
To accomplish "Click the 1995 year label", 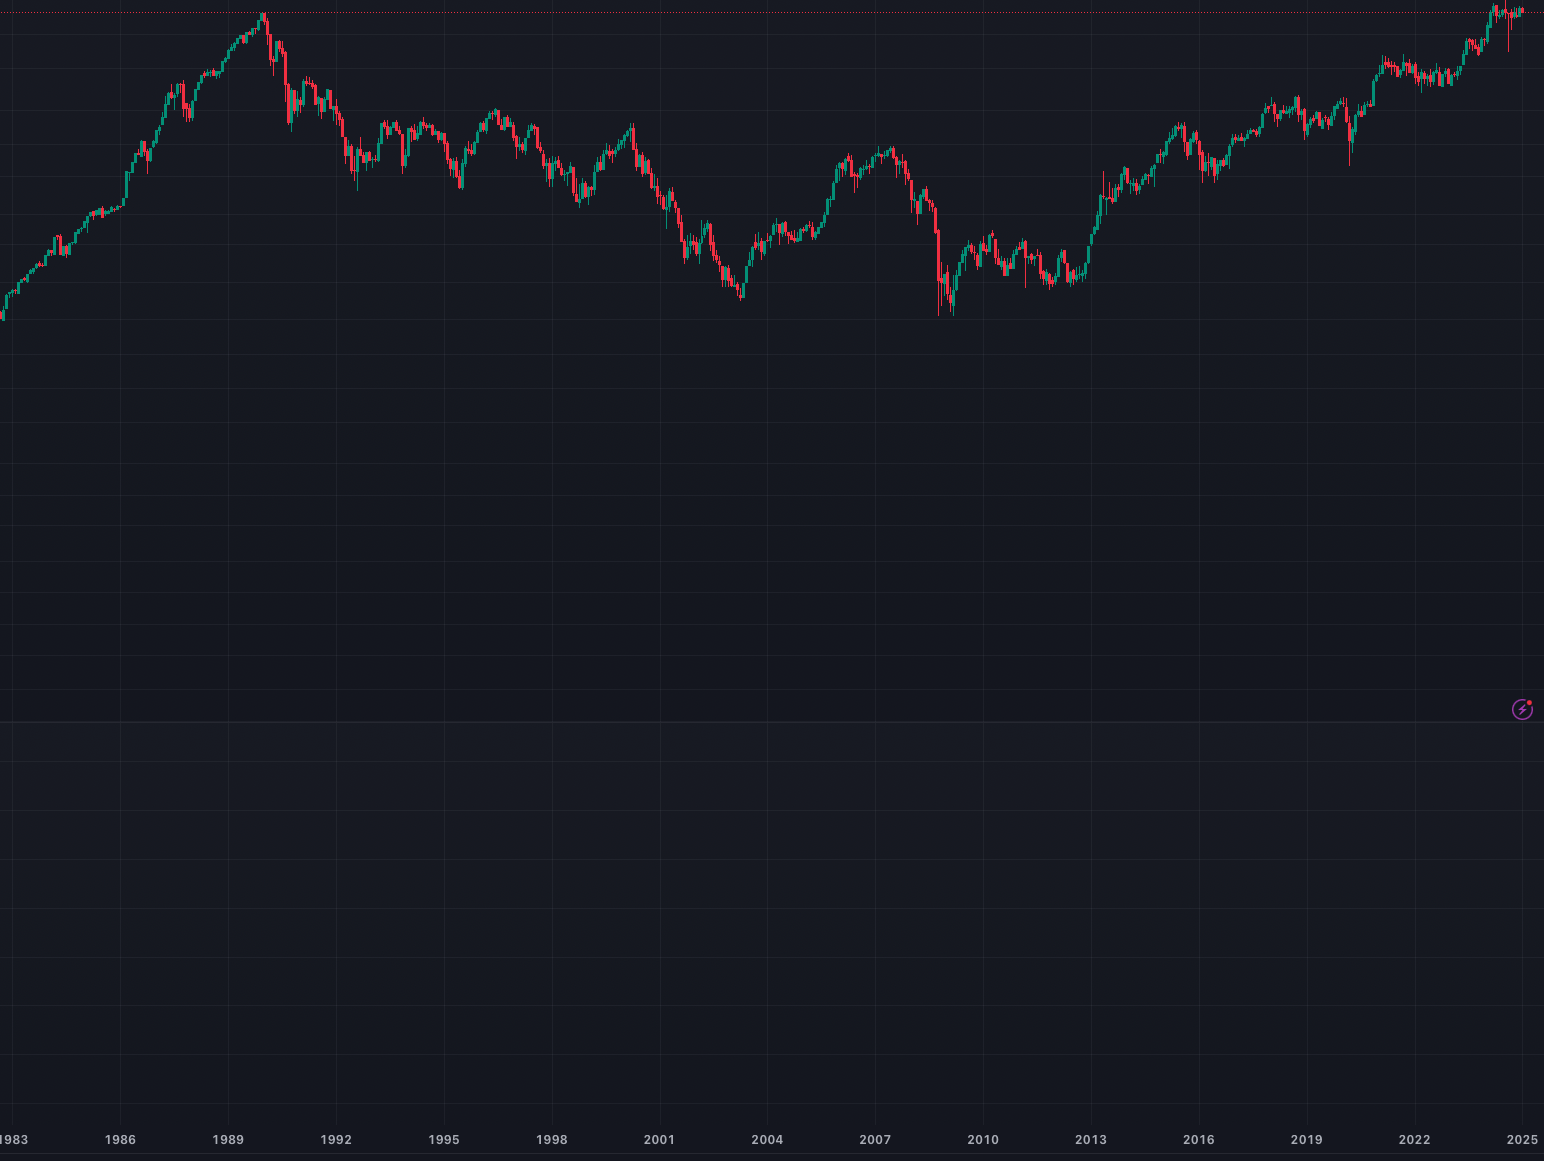I will pos(444,1139).
